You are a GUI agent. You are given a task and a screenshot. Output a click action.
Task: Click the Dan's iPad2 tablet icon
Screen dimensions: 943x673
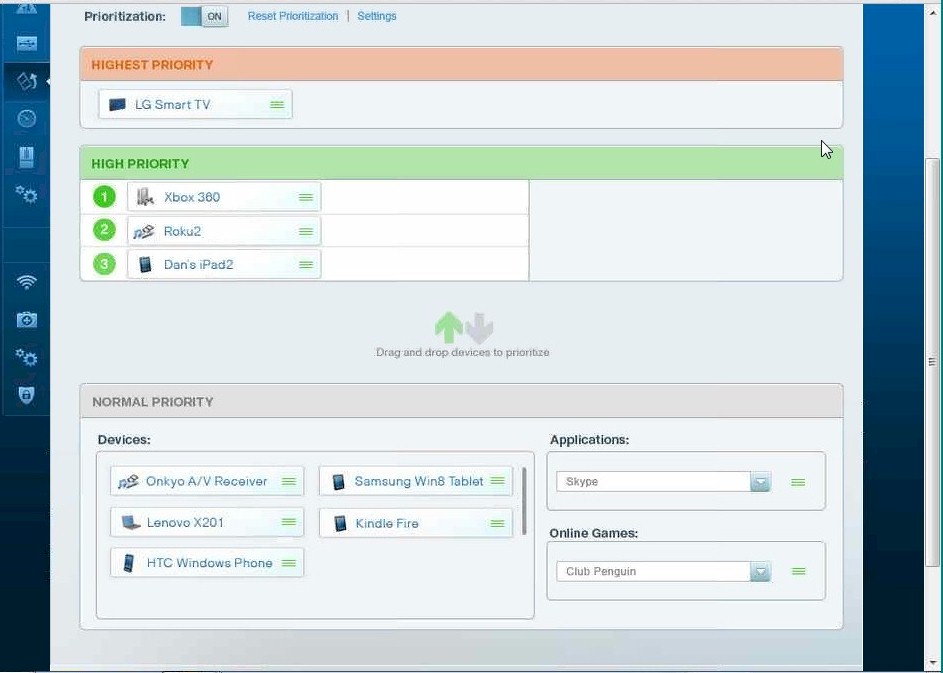click(x=145, y=265)
